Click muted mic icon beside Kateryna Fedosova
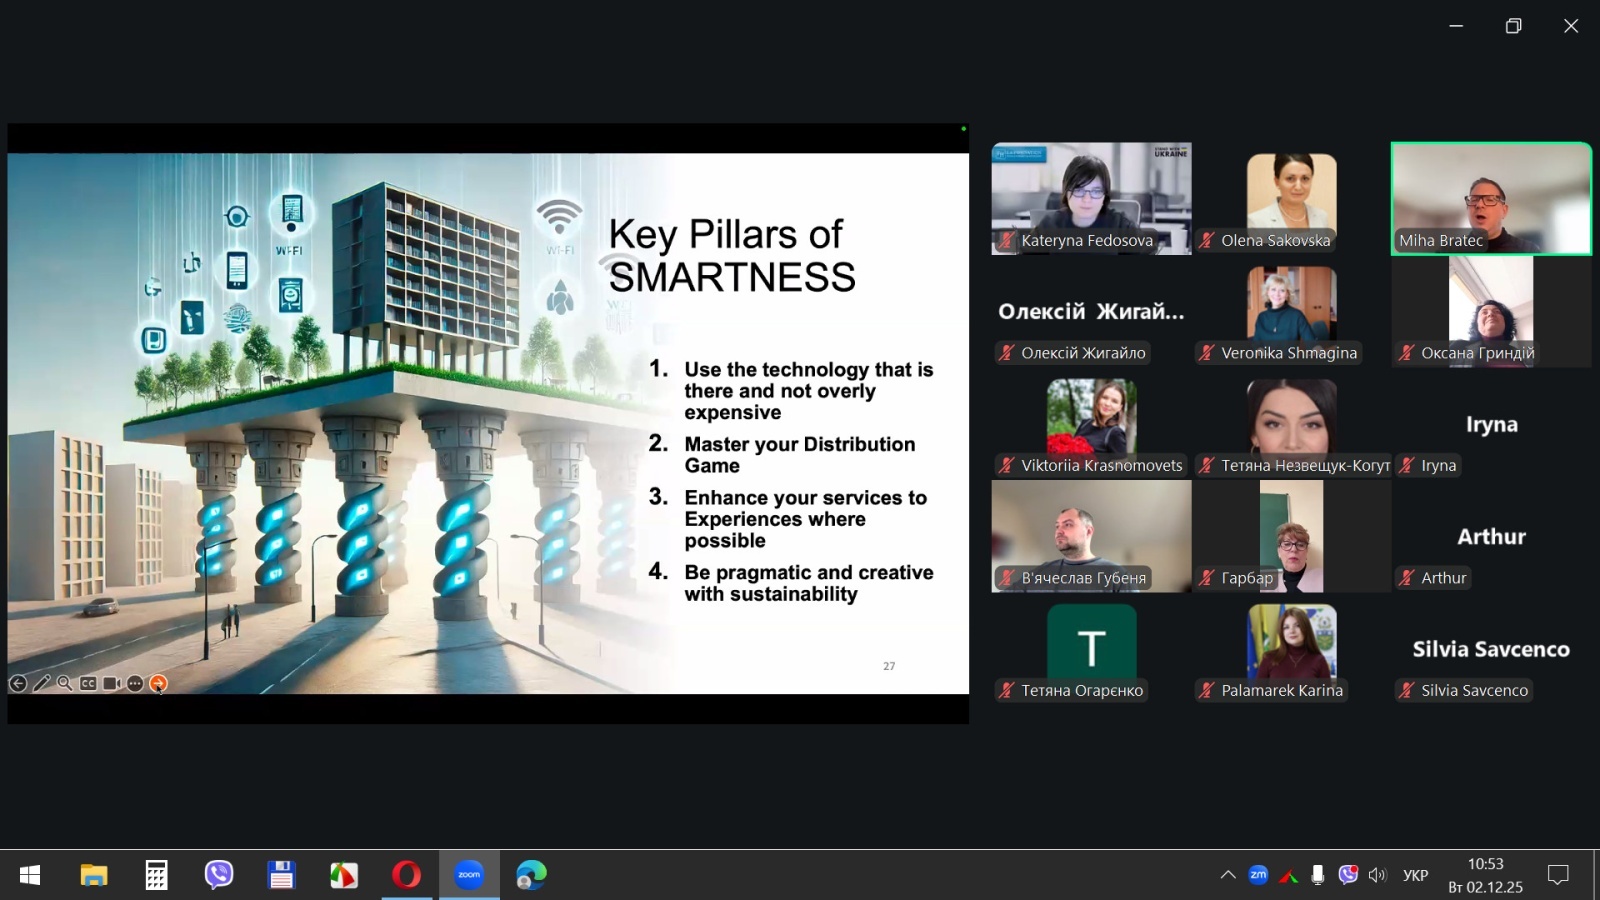The width and height of the screenshot is (1600, 900). click(1006, 241)
